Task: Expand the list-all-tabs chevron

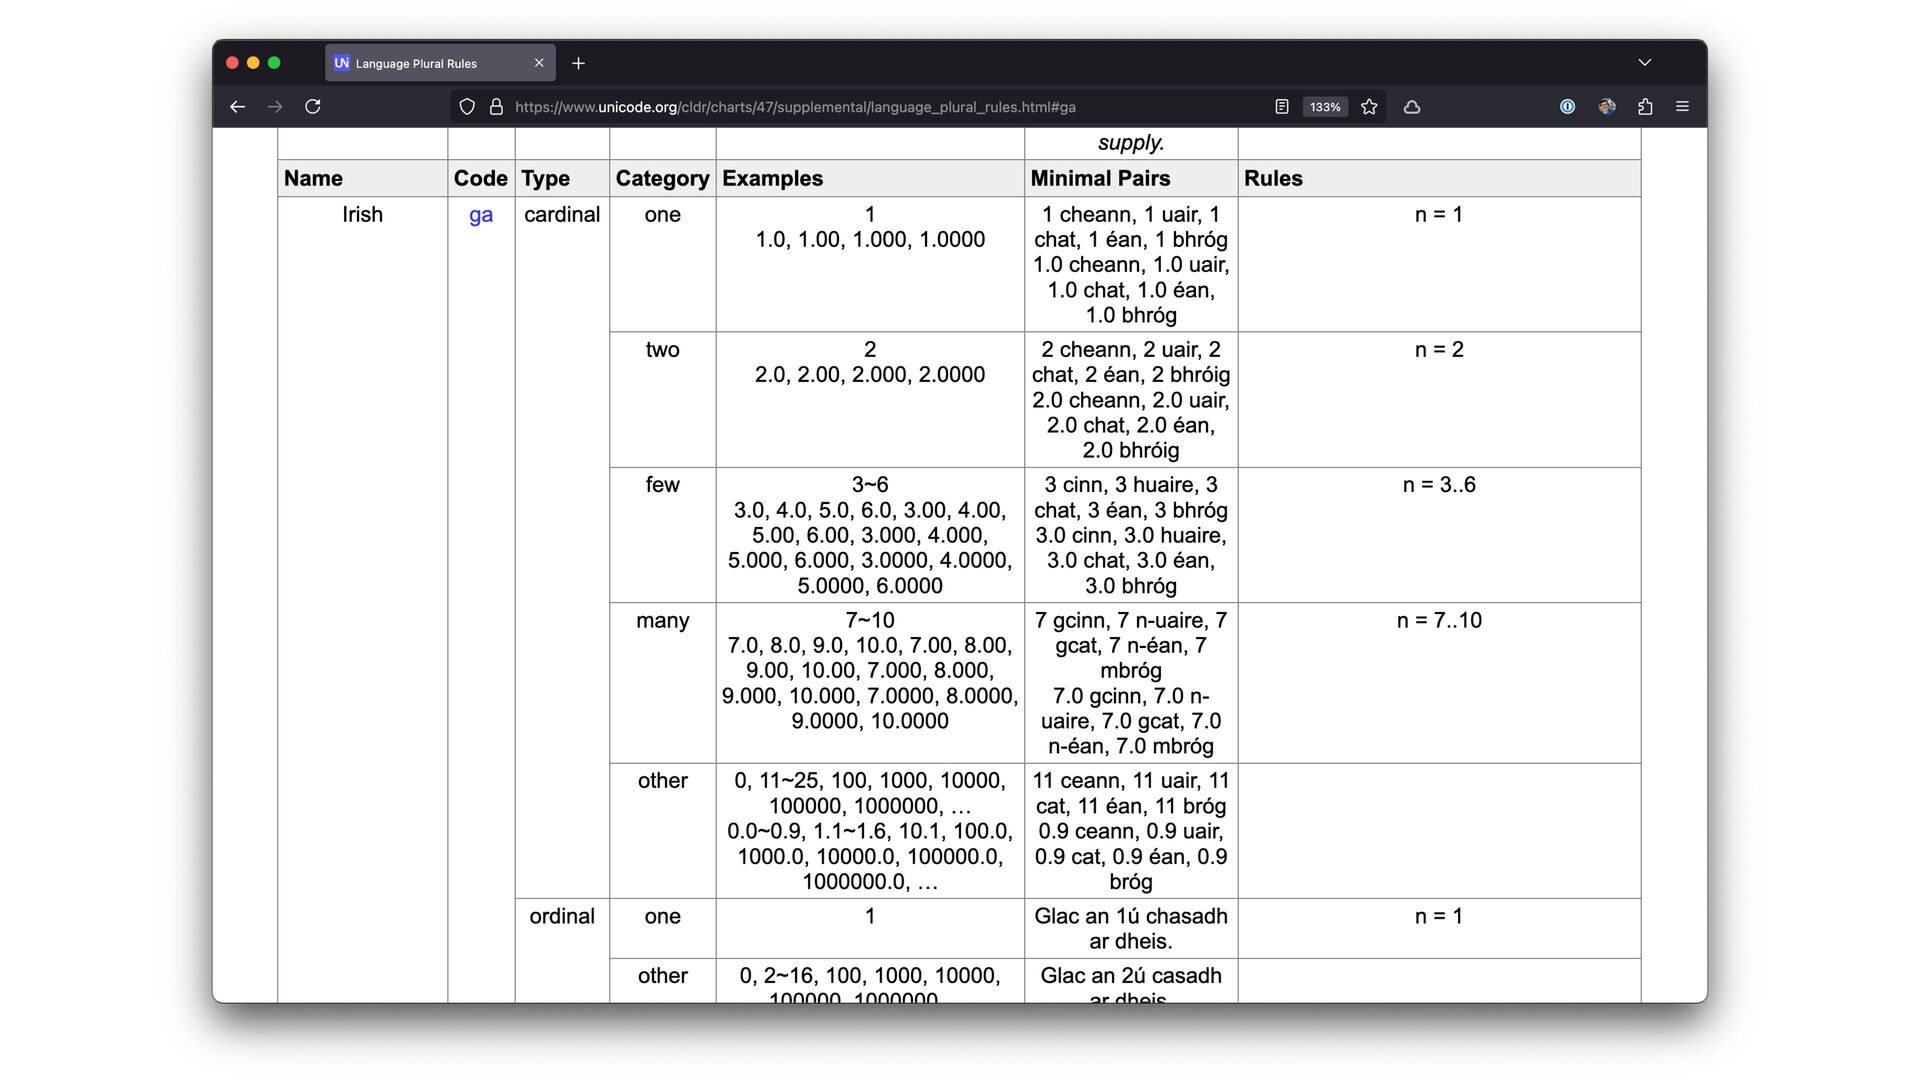Action: coord(1644,63)
